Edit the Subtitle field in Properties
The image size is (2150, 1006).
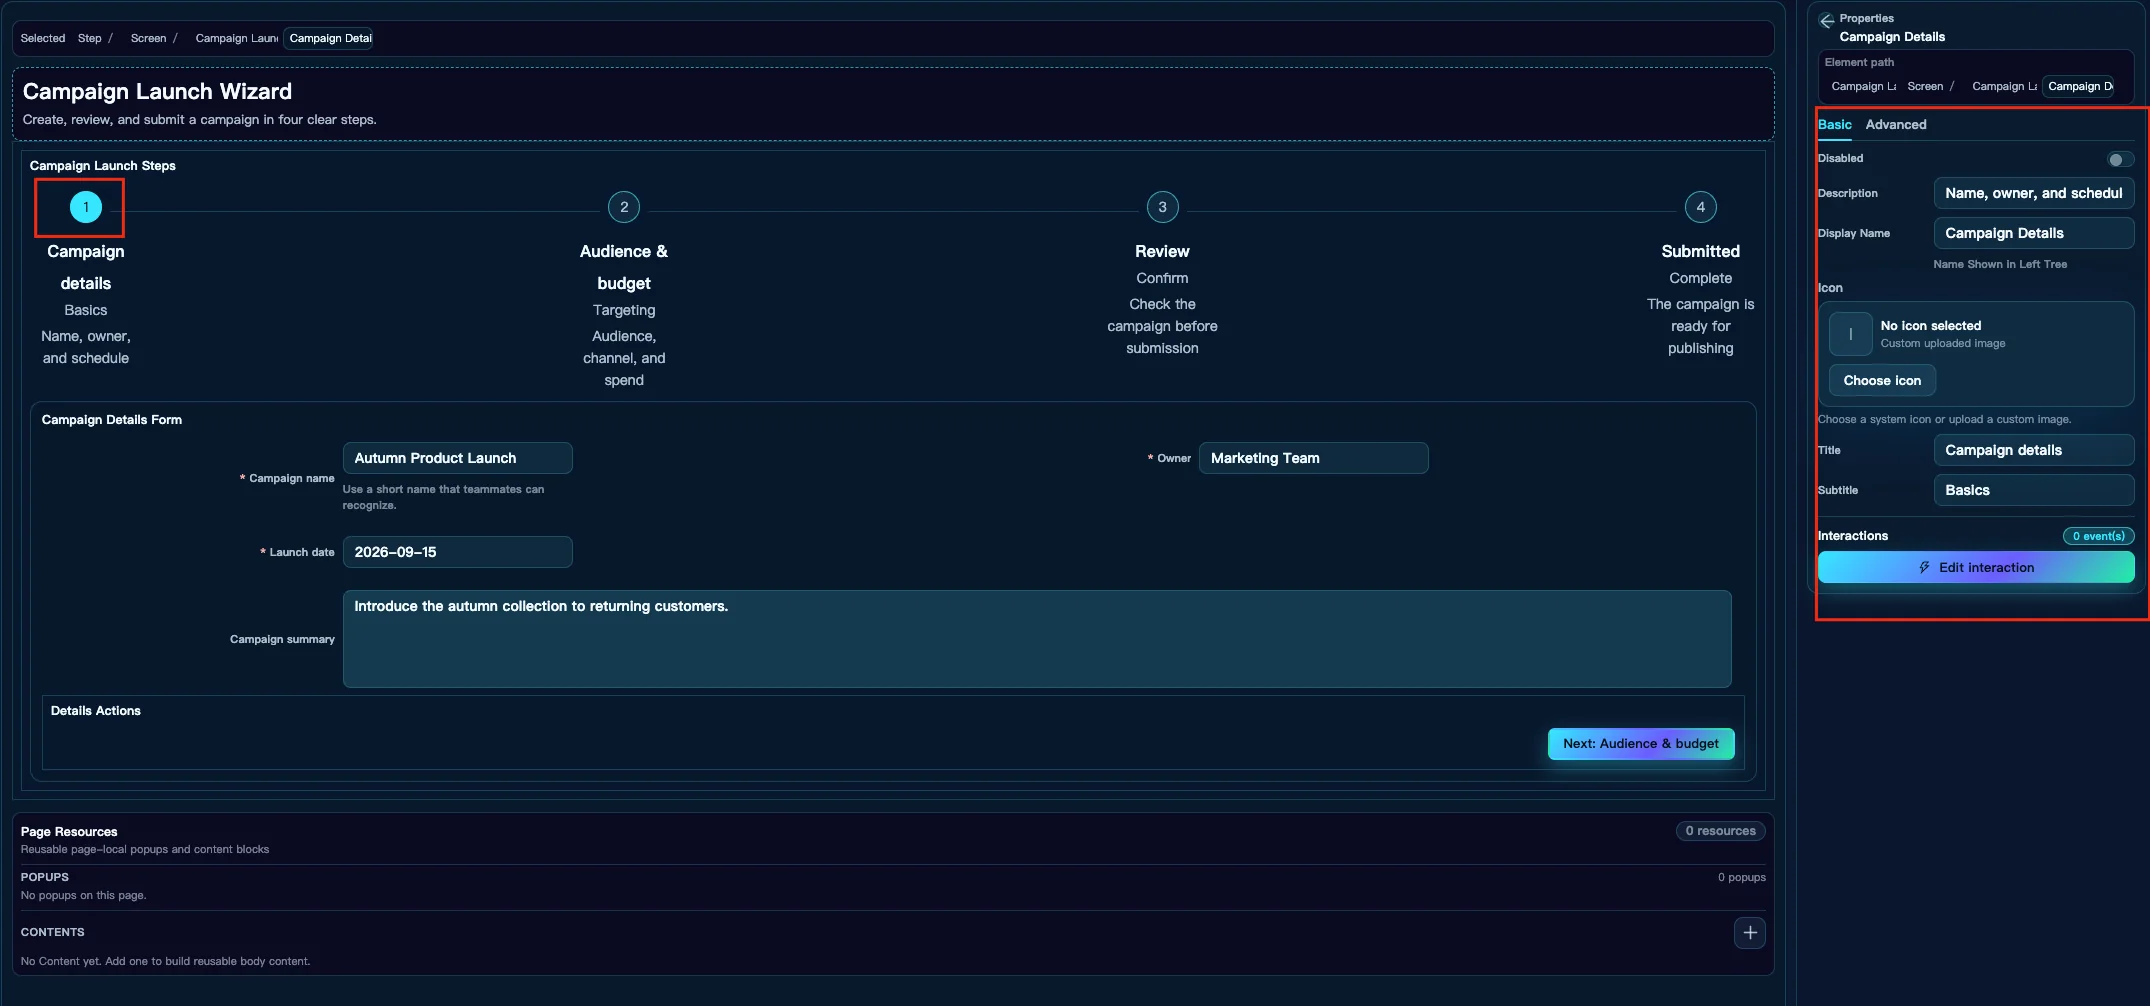point(2034,490)
